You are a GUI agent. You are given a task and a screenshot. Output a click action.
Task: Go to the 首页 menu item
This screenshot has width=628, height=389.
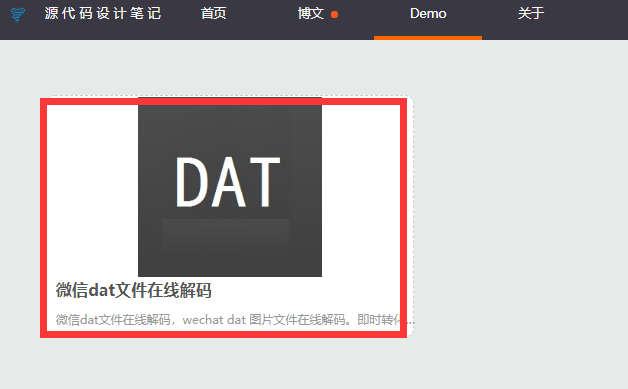(x=213, y=14)
